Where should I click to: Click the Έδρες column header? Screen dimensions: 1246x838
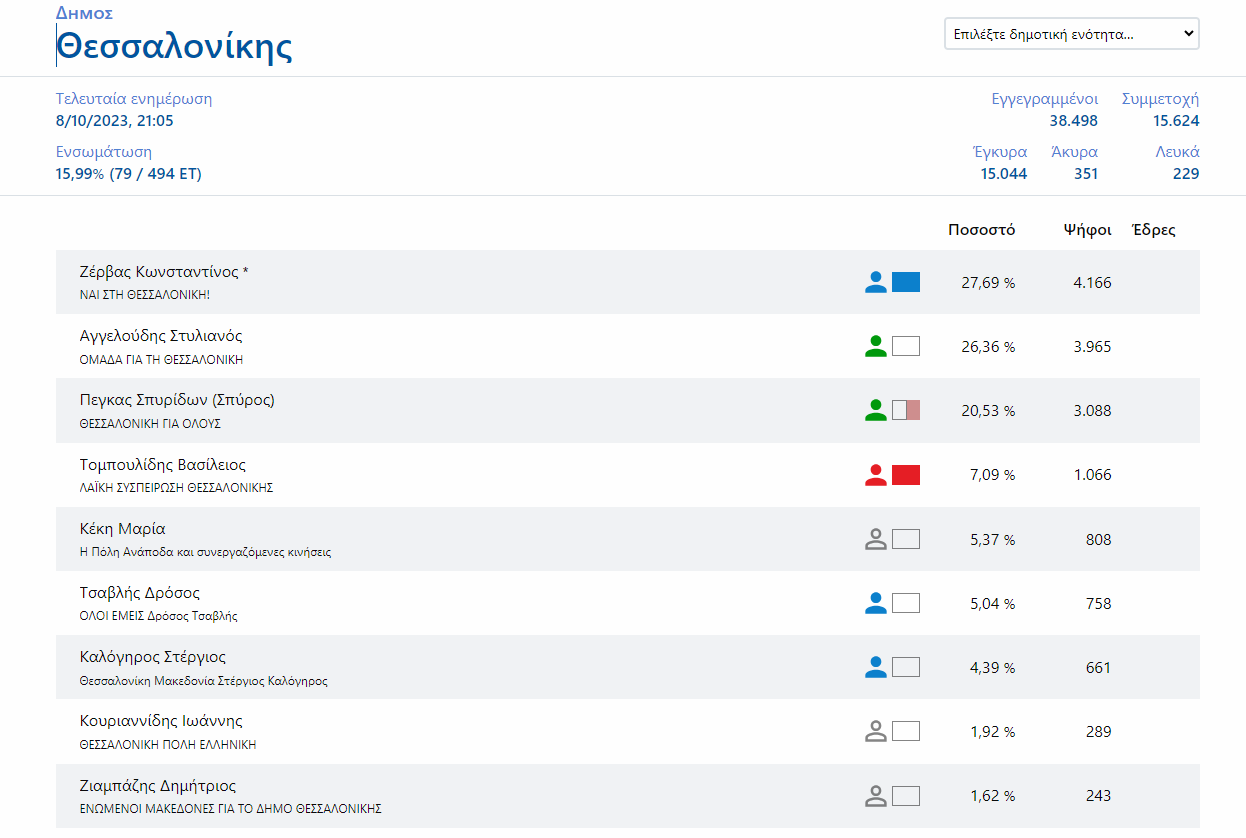(1153, 230)
